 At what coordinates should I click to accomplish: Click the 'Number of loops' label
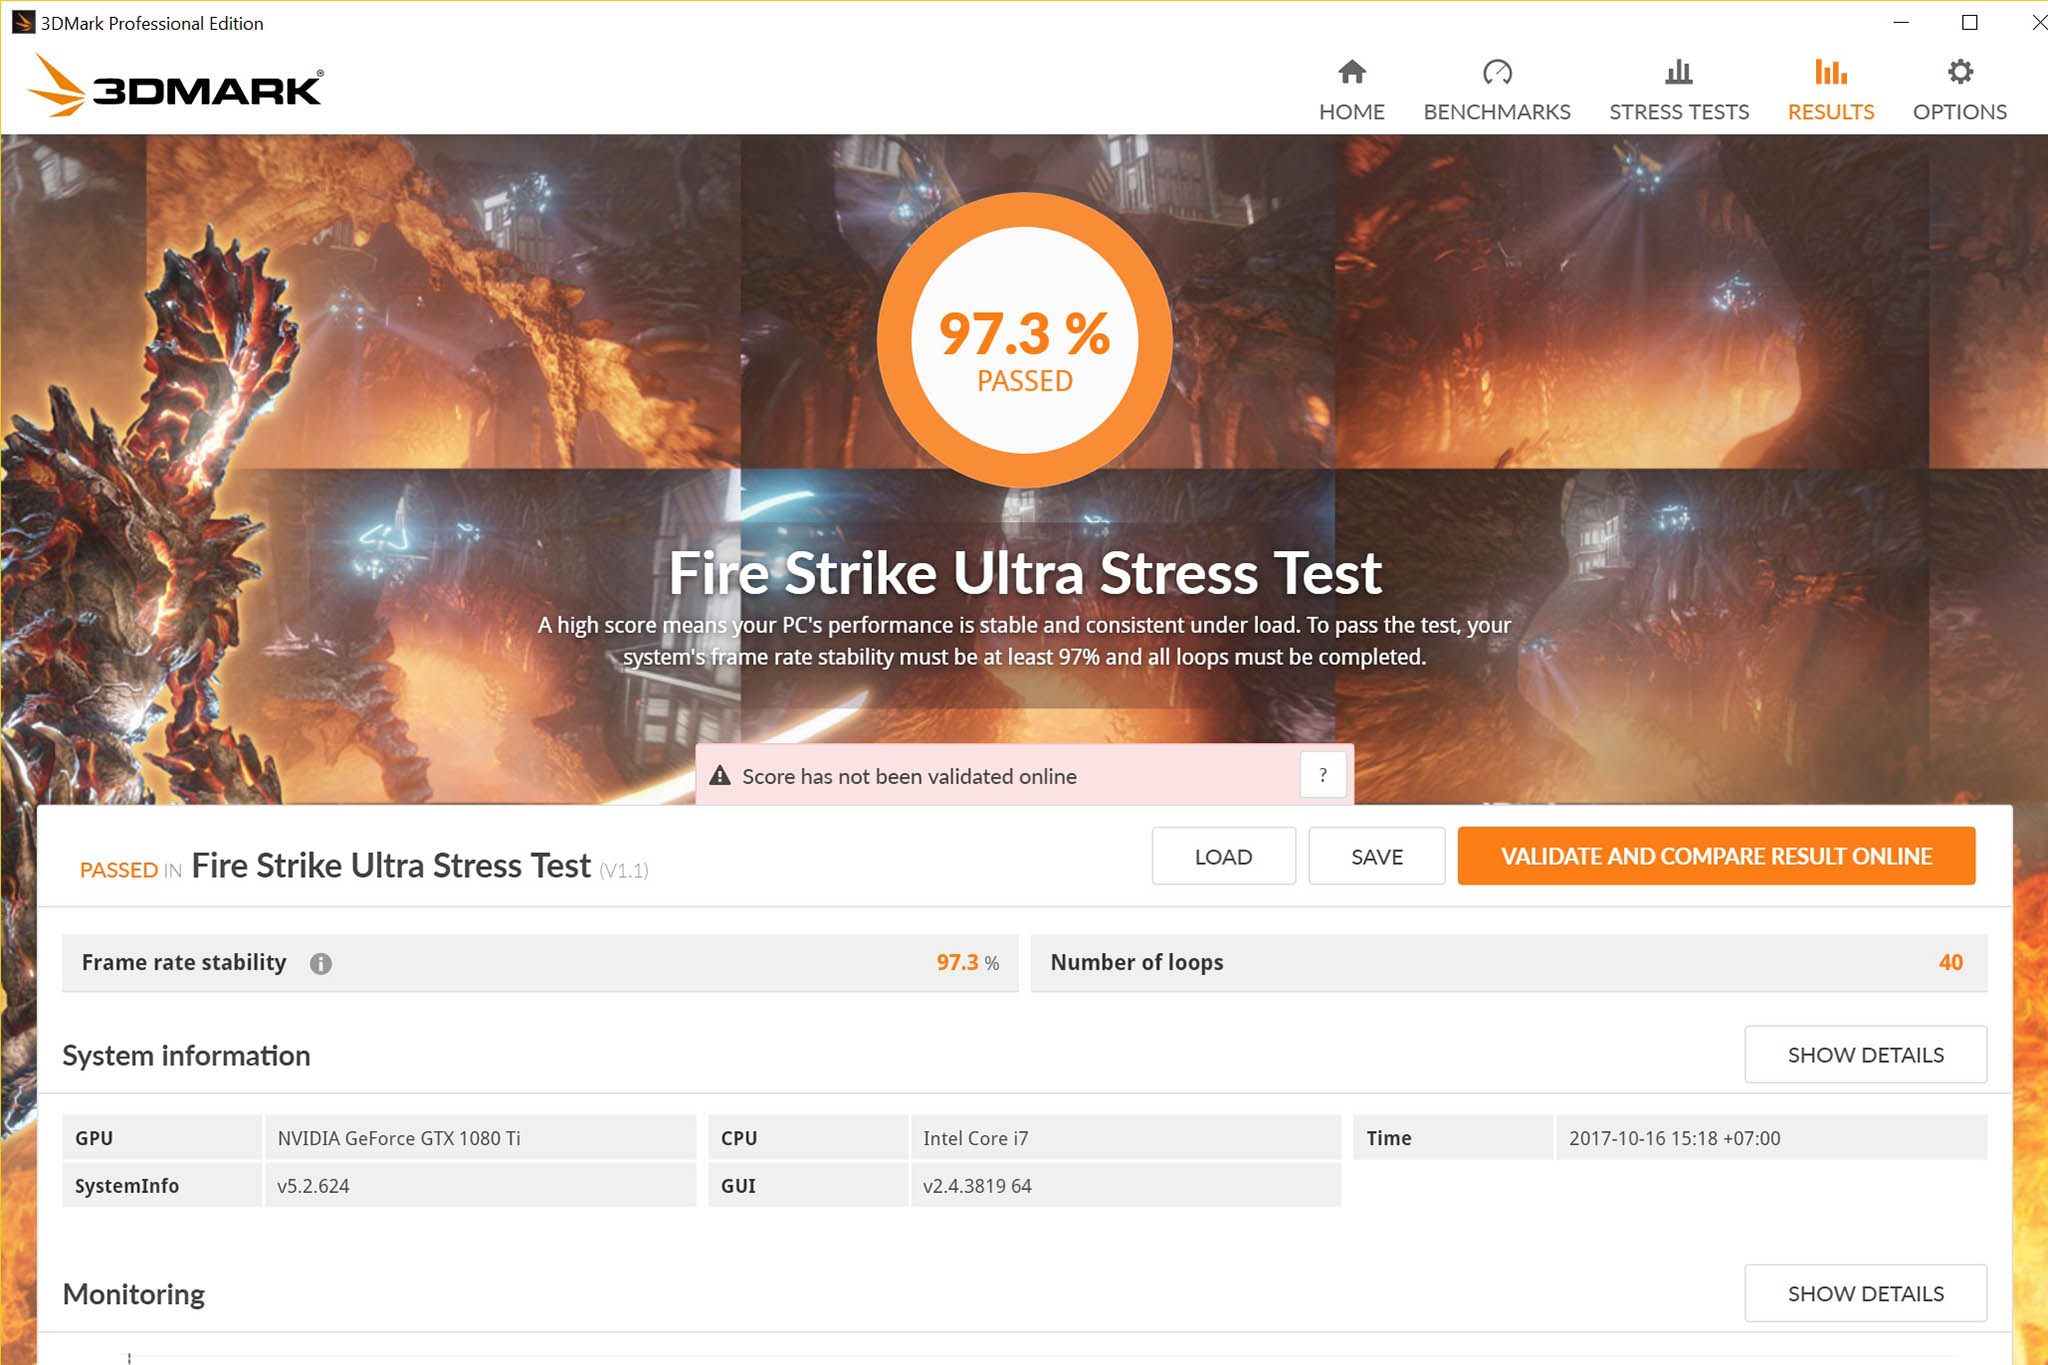coord(1137,962)
